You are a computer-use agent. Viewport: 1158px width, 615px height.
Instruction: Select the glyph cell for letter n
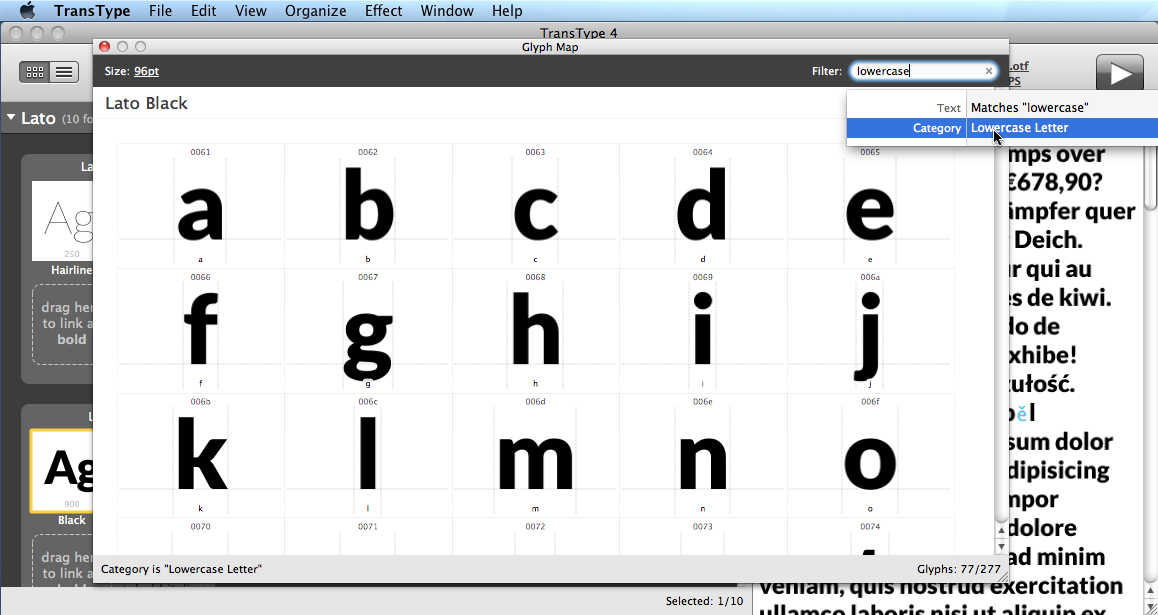703,456
